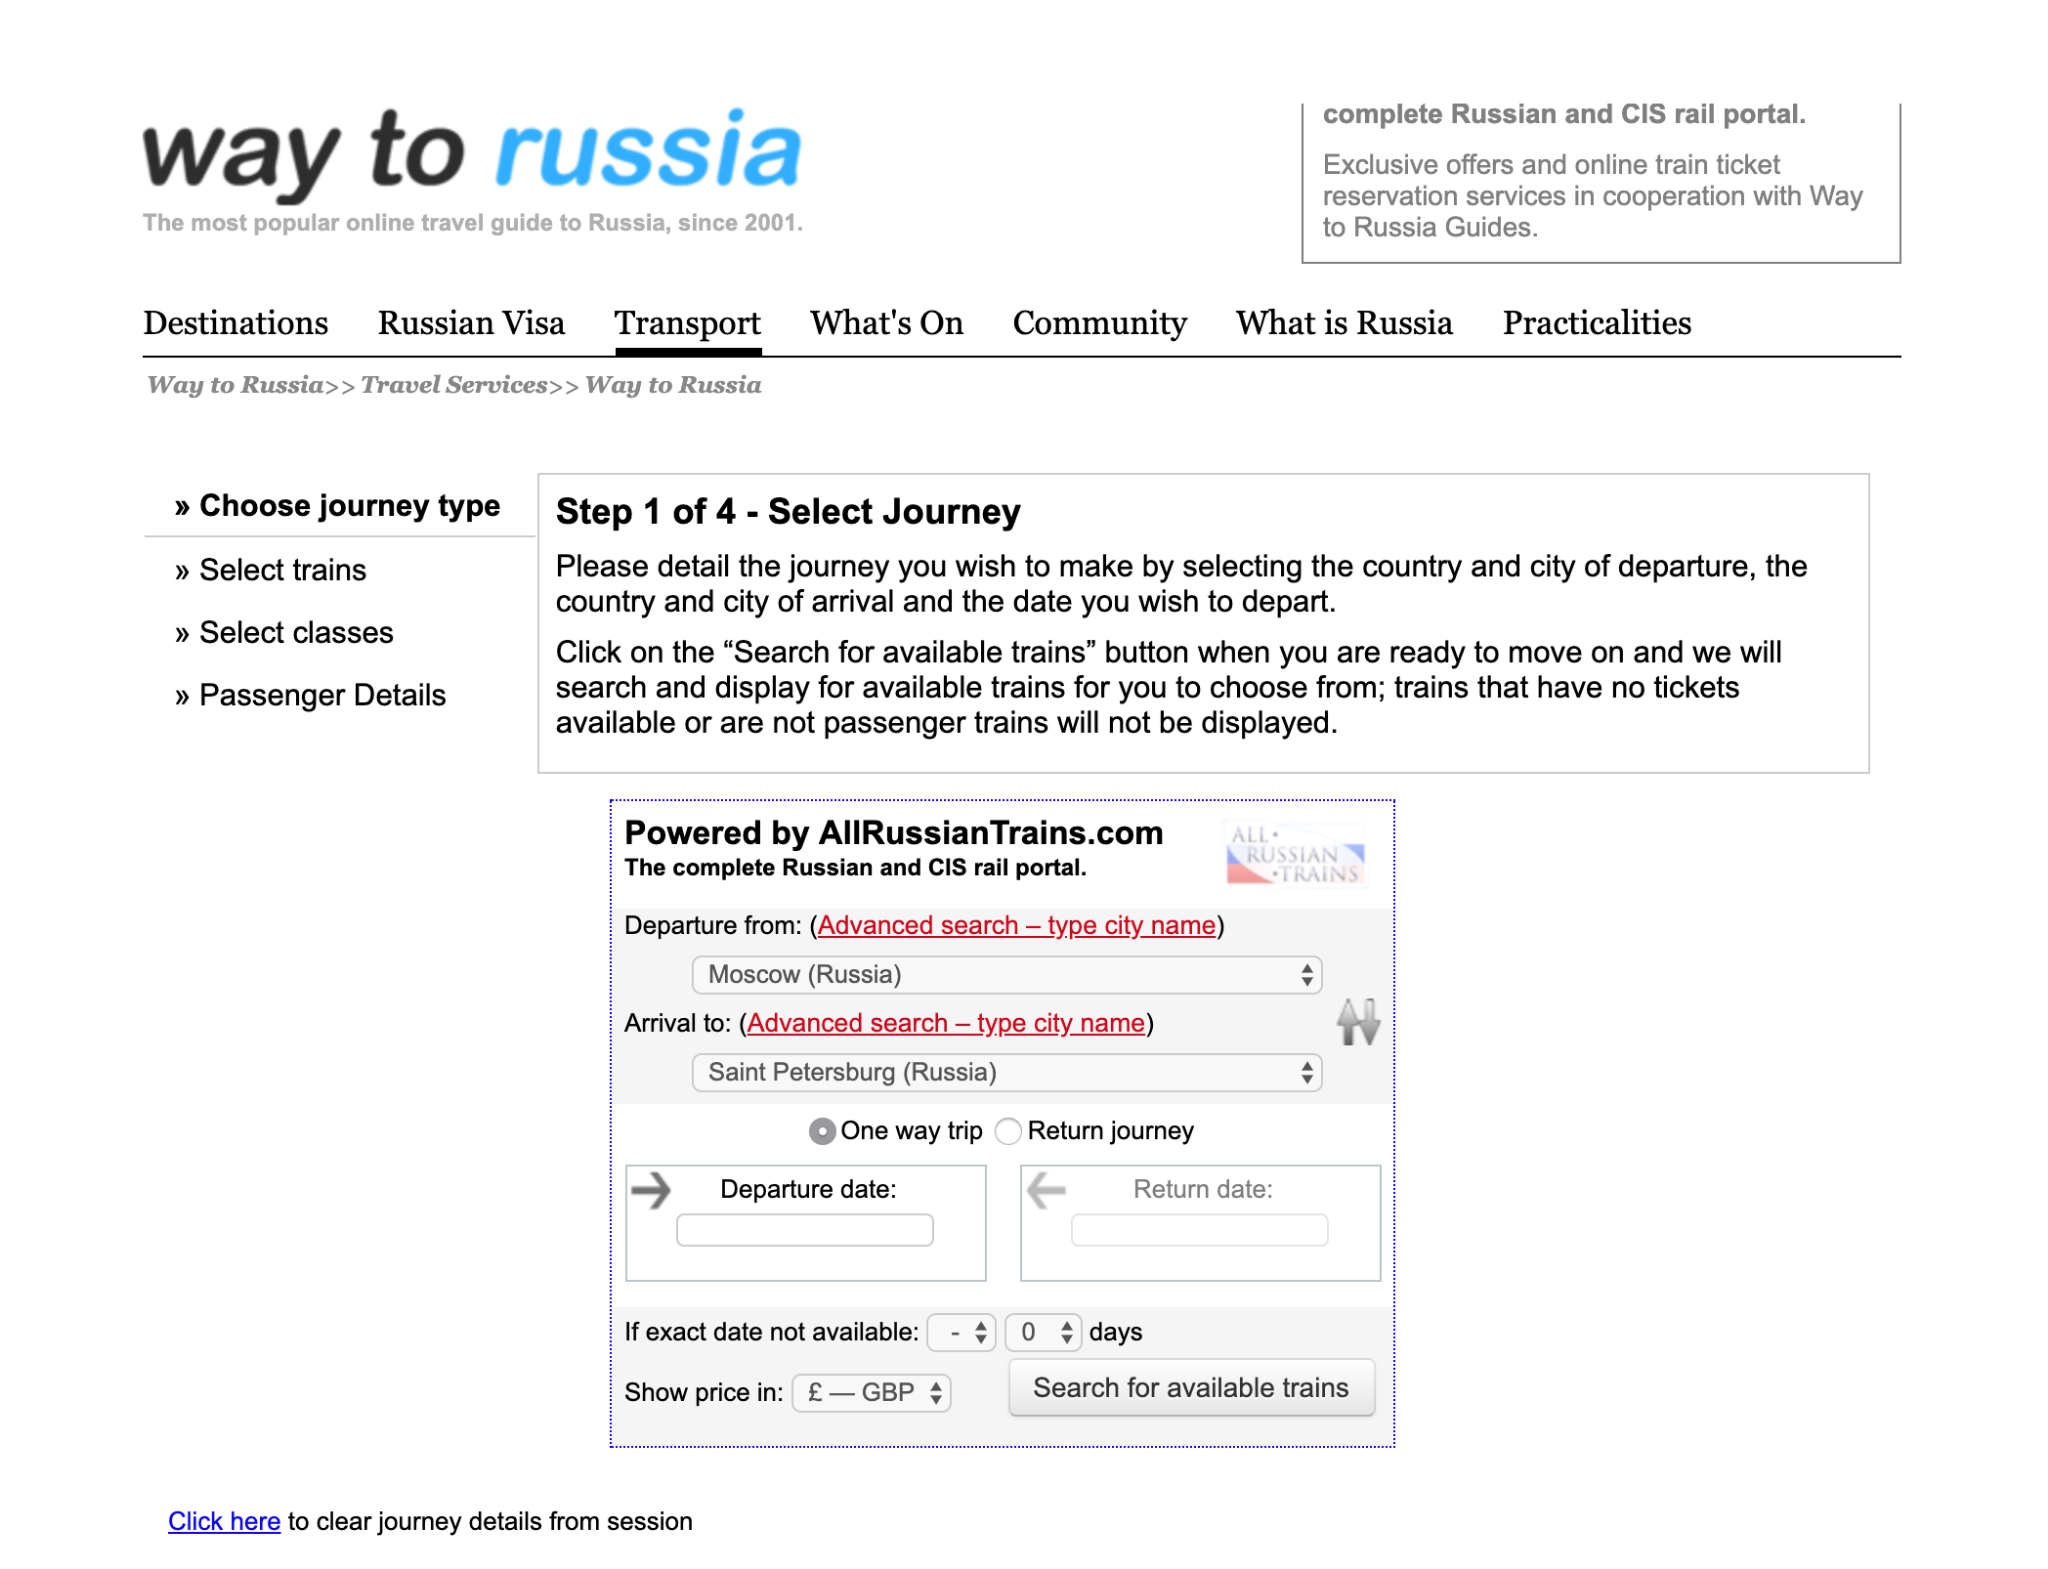Viewport: 2048px width, 1569px height.
Task: Click the return date left arrow icon
Action: pyautogui.click(x=1046, y=1190)
